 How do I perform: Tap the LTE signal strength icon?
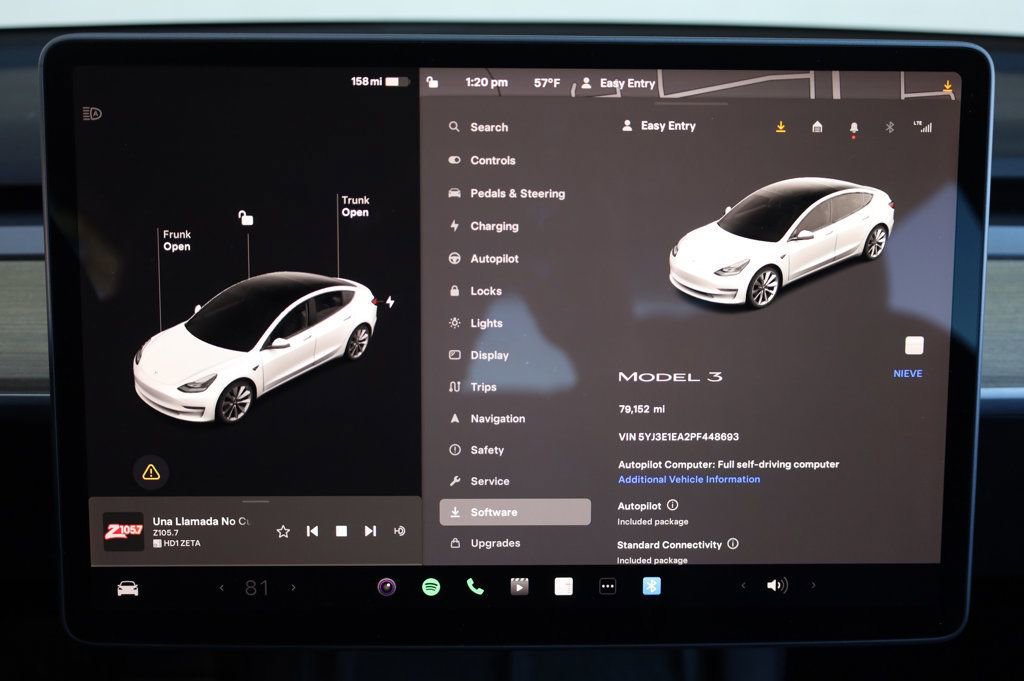tap(923, 127)
